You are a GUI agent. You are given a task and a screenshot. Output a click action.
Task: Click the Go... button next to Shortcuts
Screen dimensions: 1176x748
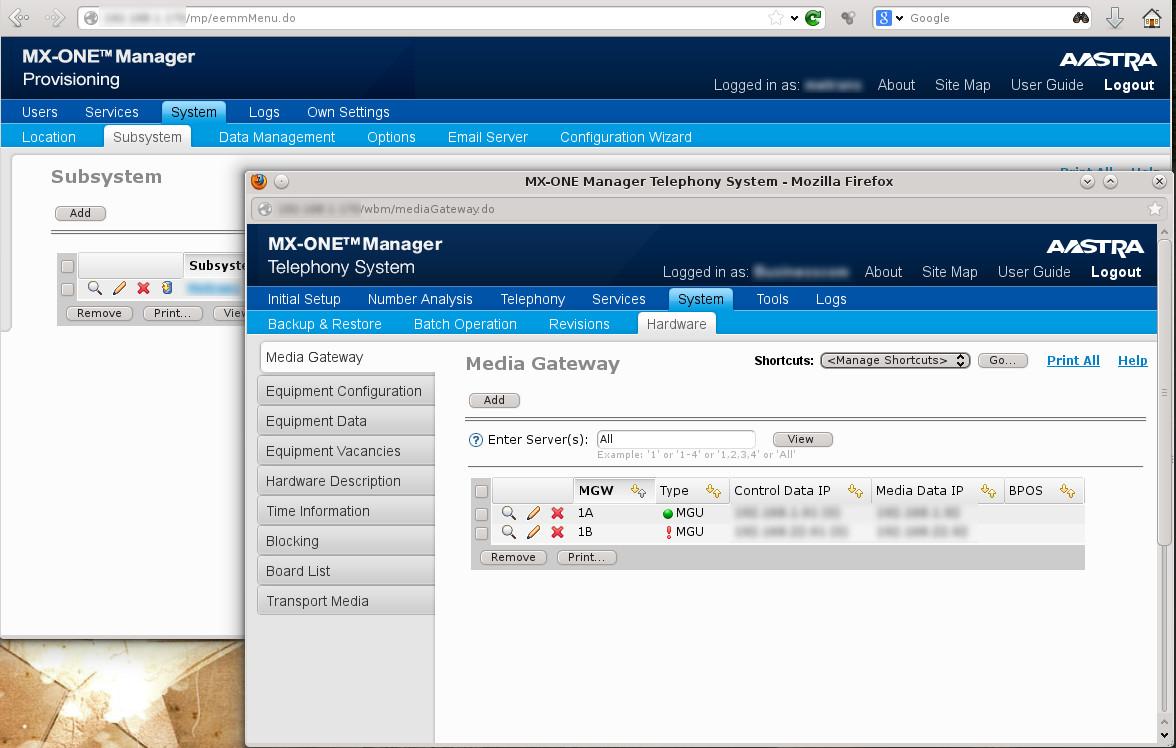(x=1003, y=361)
